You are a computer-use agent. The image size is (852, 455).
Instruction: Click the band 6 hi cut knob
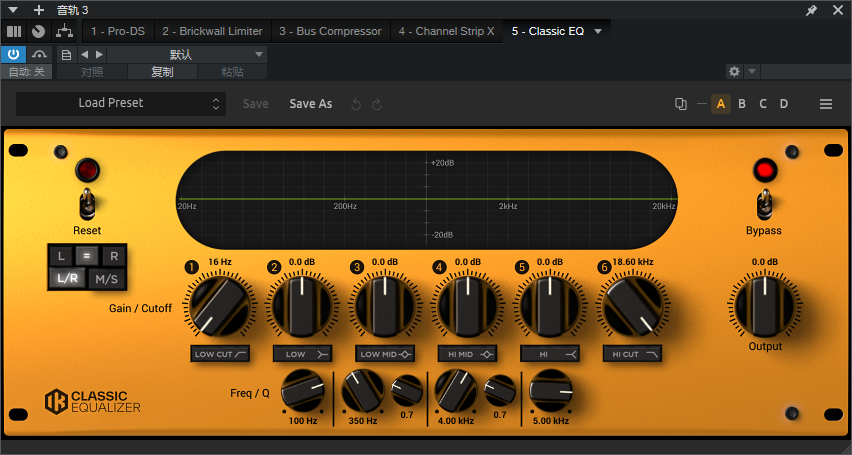point(632,306)
